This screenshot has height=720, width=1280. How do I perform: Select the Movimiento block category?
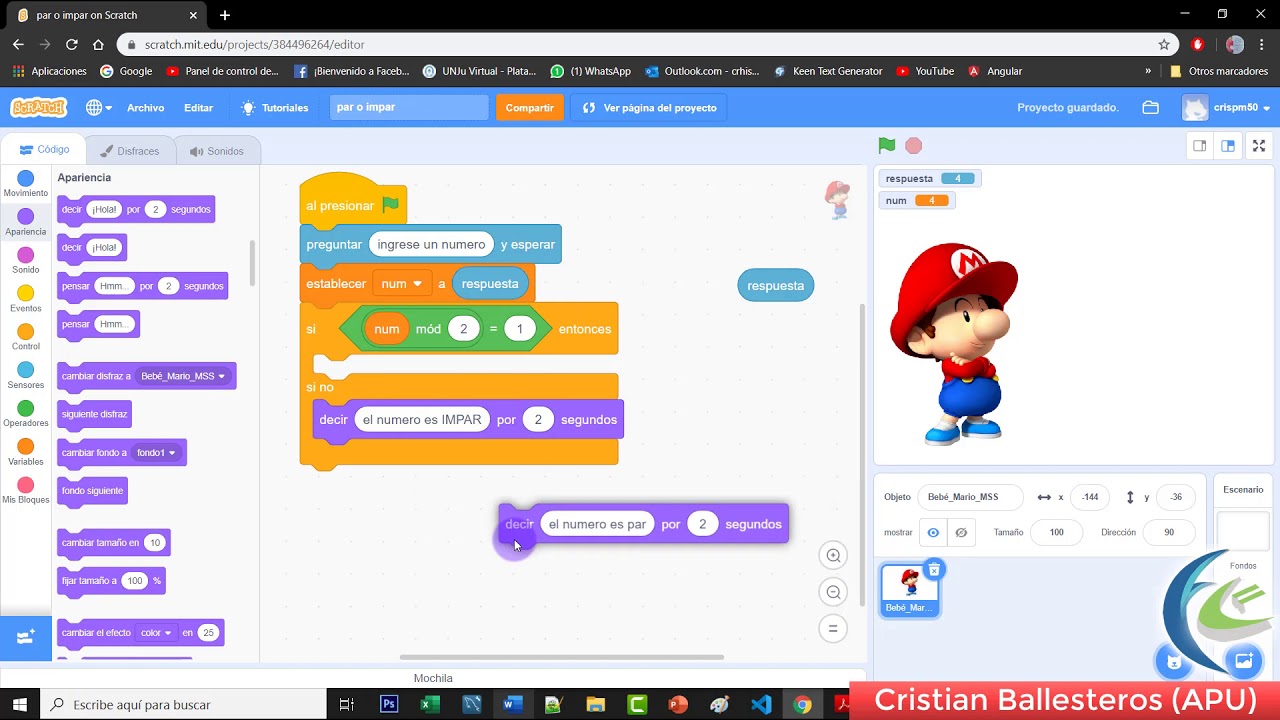point(26,184)
